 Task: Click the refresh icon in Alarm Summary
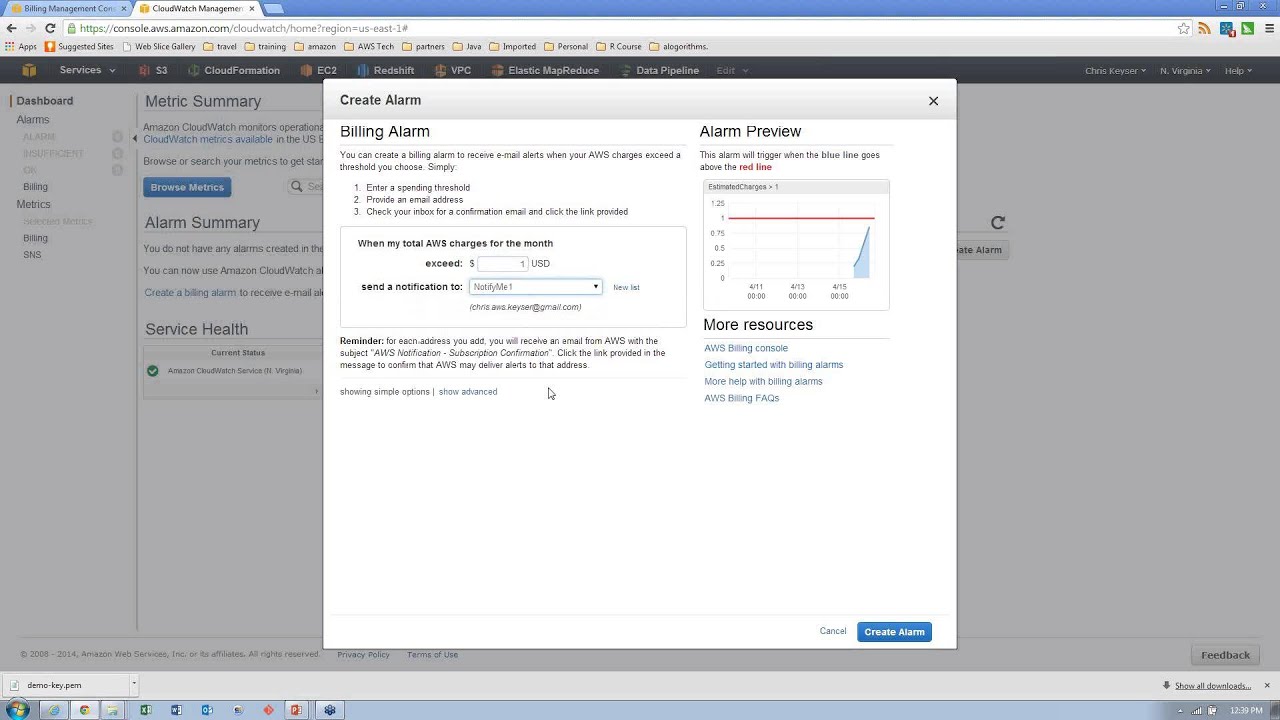click(x=997, y=223)
